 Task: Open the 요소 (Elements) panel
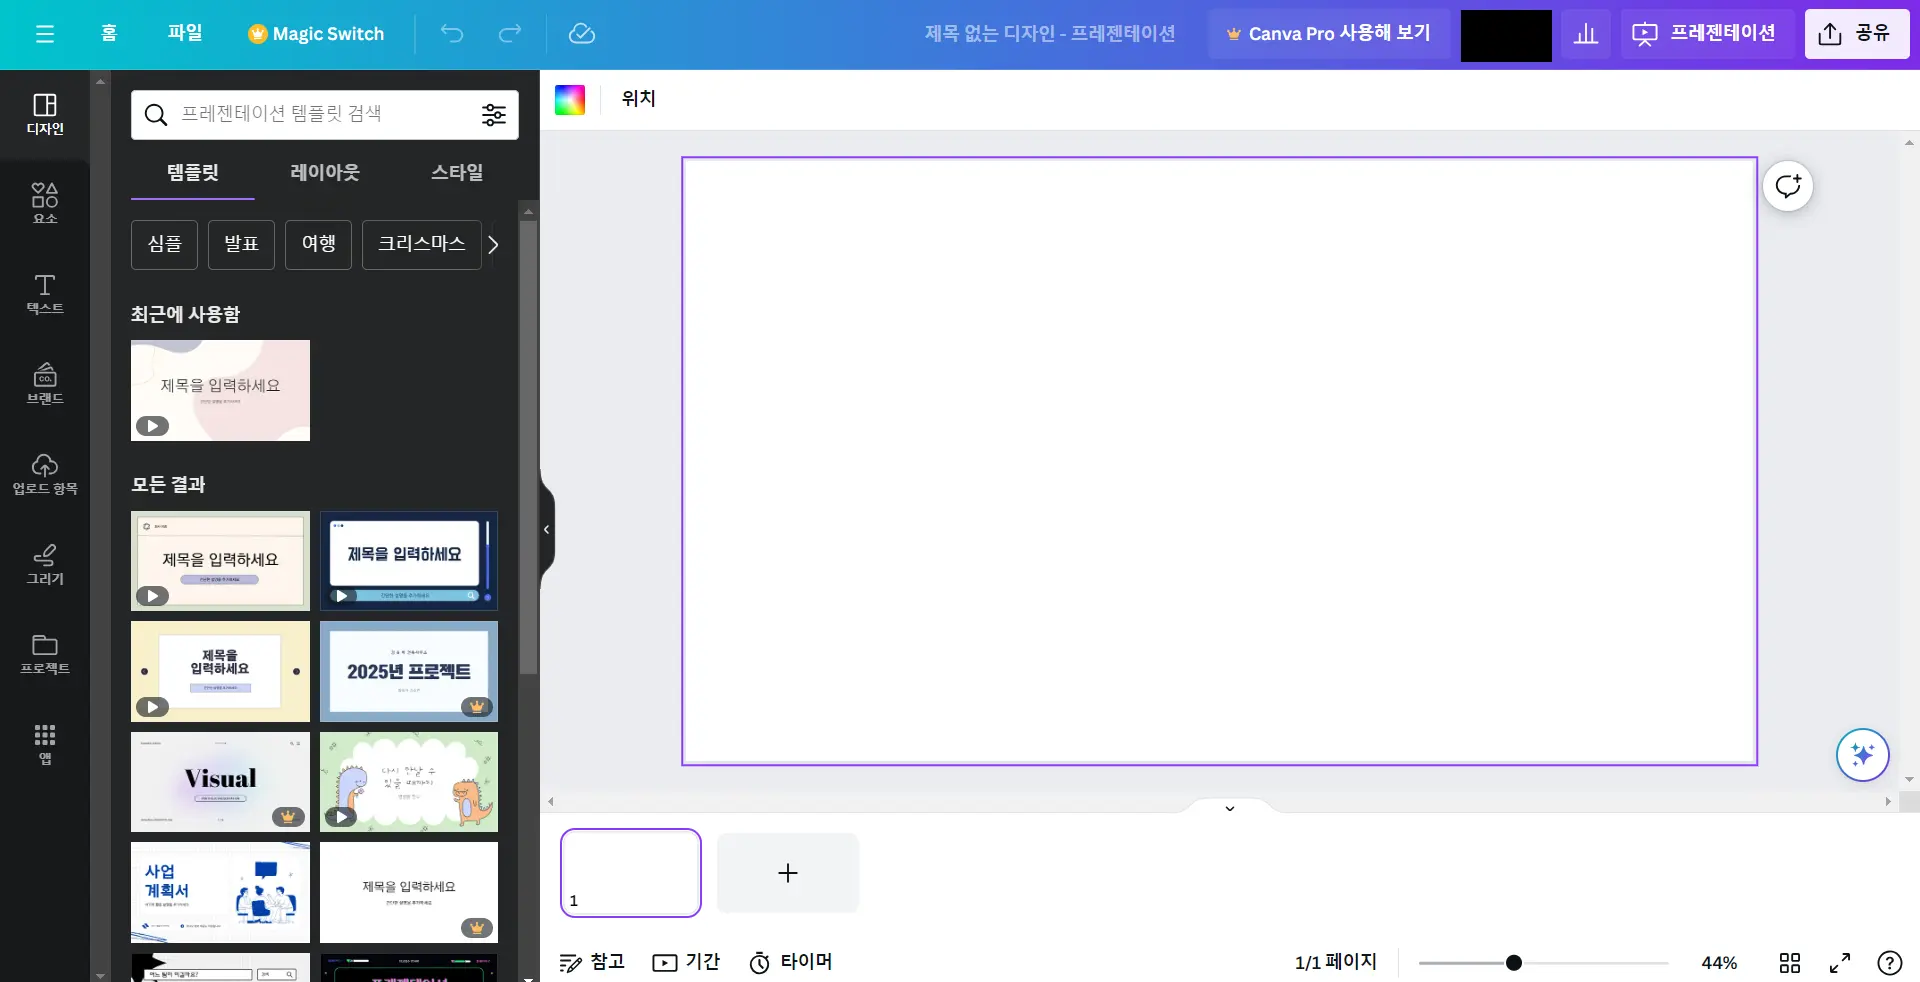[44, 204]
